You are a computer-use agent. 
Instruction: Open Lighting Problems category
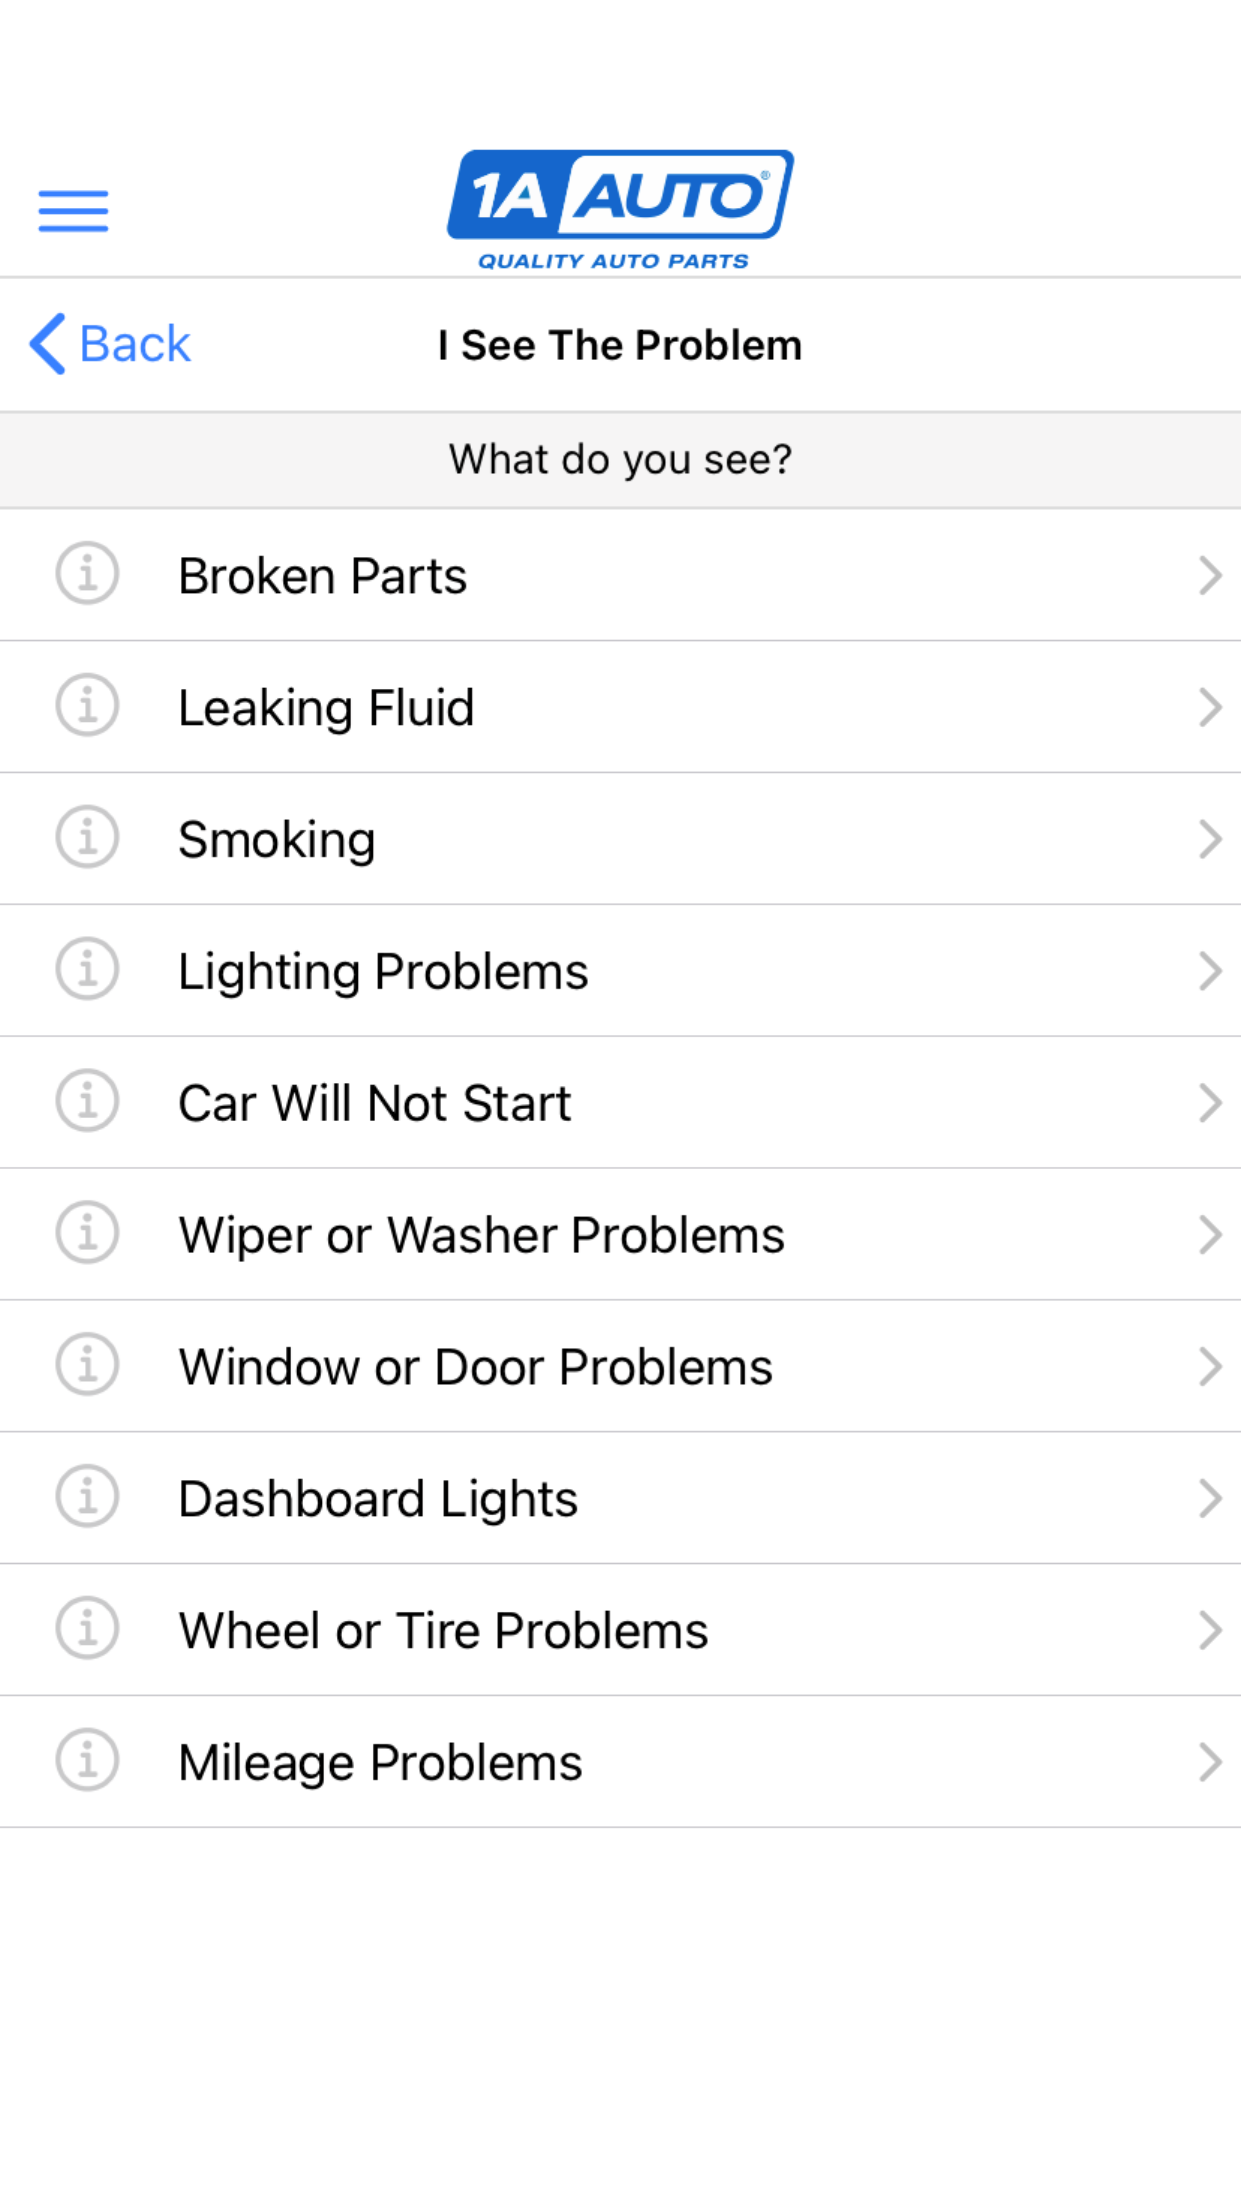[x=383, y=972]
